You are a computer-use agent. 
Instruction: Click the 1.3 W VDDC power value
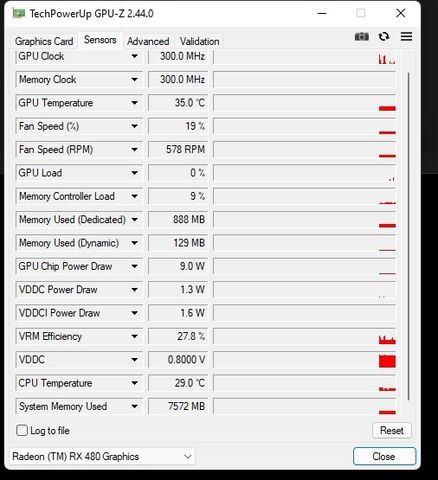[x=178, y=289]
